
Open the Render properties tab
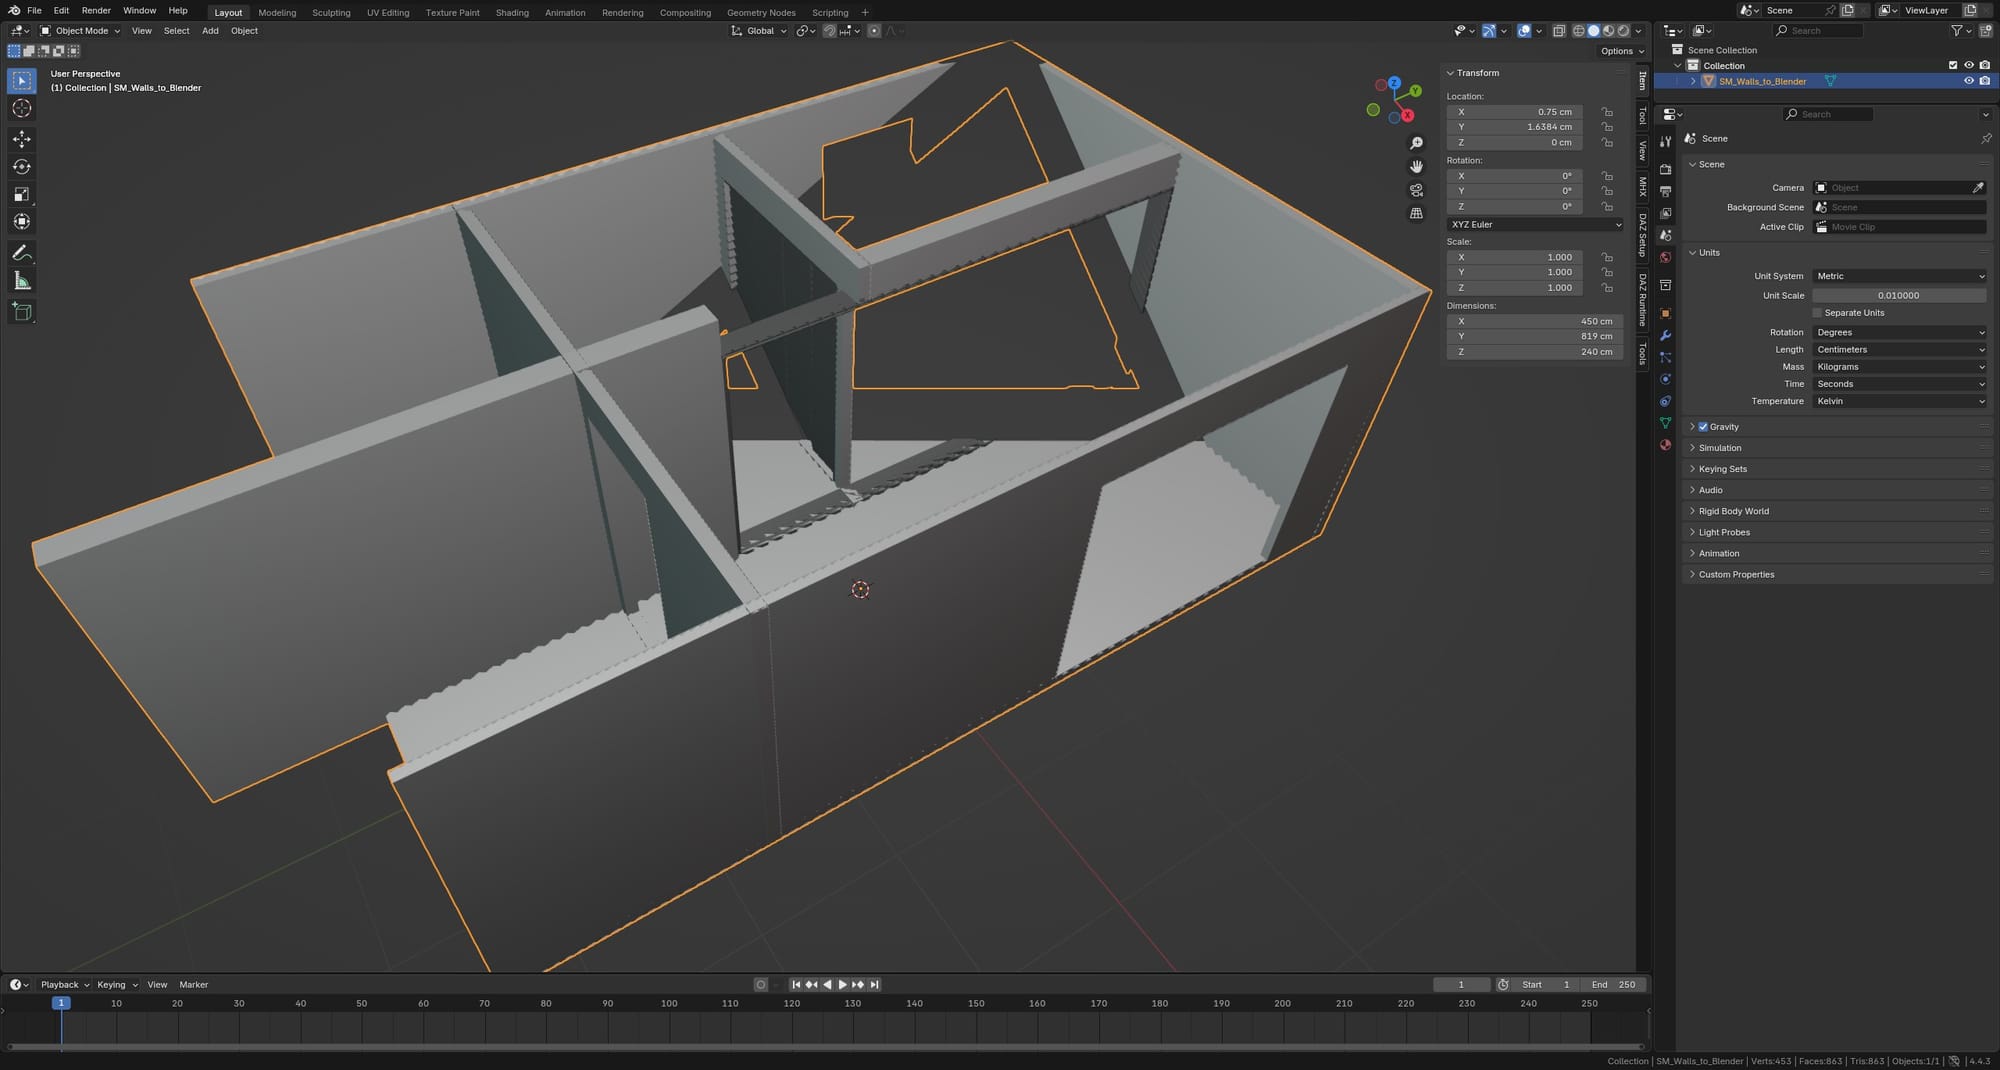[x=1665, y=169]
